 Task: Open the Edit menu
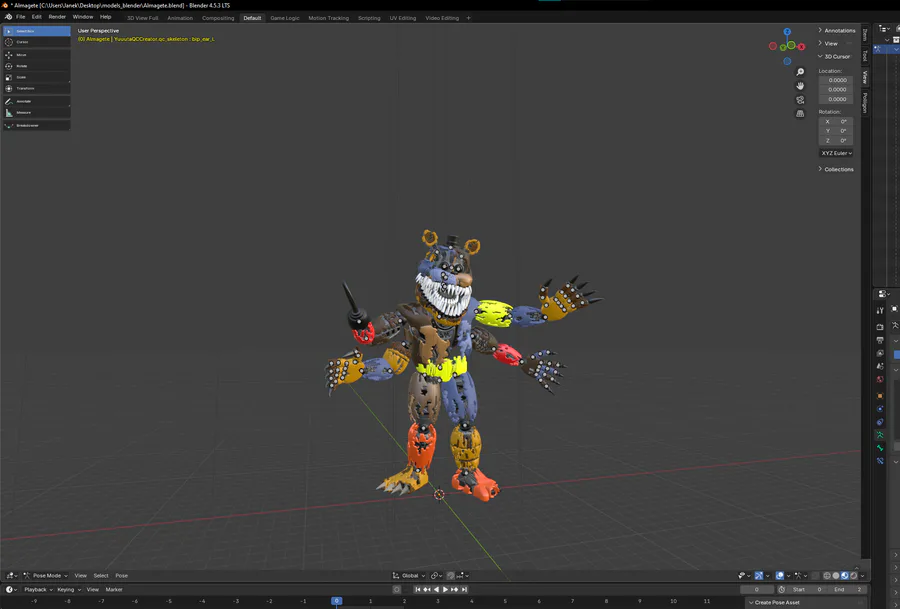coord(37,17)
